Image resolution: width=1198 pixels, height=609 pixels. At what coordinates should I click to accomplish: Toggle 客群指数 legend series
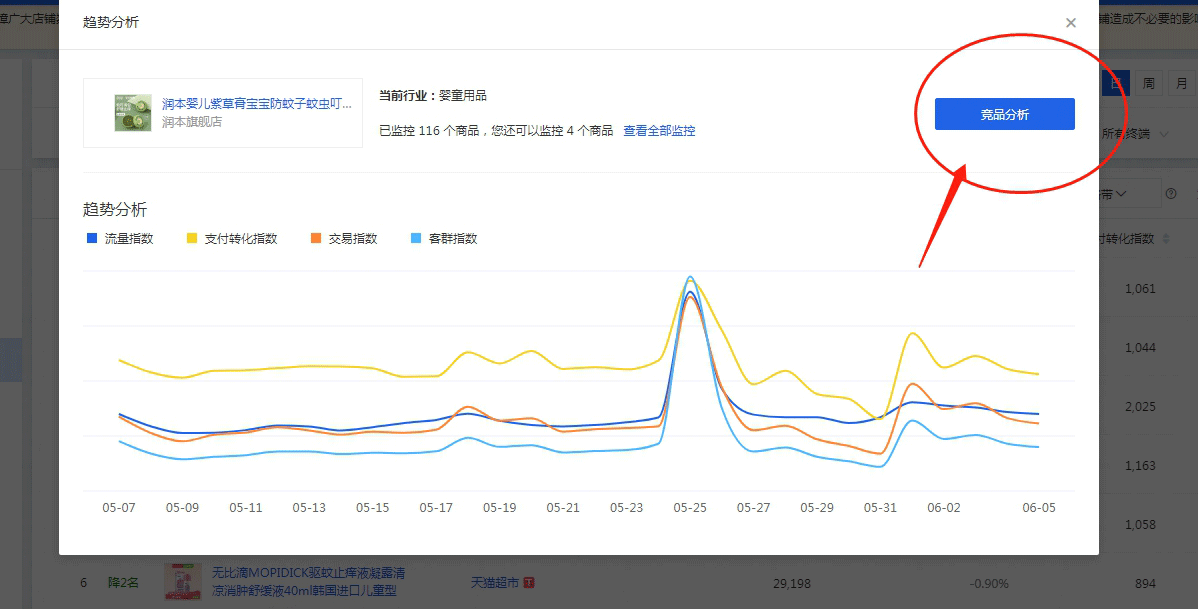(452, 239)
